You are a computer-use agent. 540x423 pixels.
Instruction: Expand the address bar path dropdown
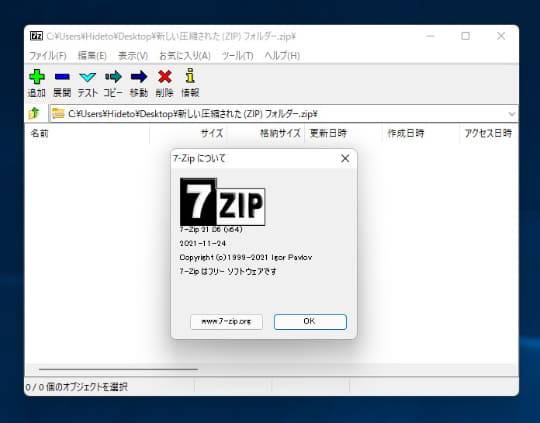(x=512, y=114)
